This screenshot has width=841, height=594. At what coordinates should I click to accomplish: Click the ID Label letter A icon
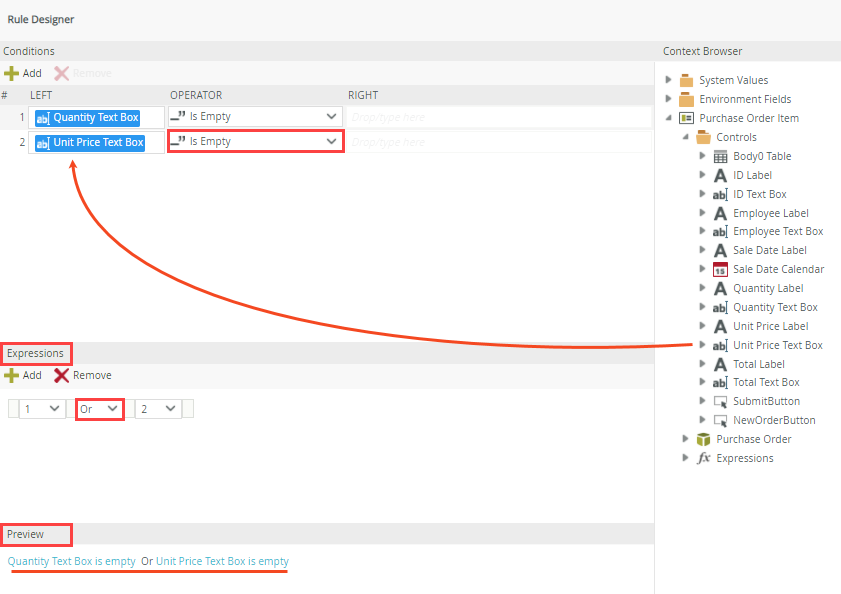[x=720, y=175]
